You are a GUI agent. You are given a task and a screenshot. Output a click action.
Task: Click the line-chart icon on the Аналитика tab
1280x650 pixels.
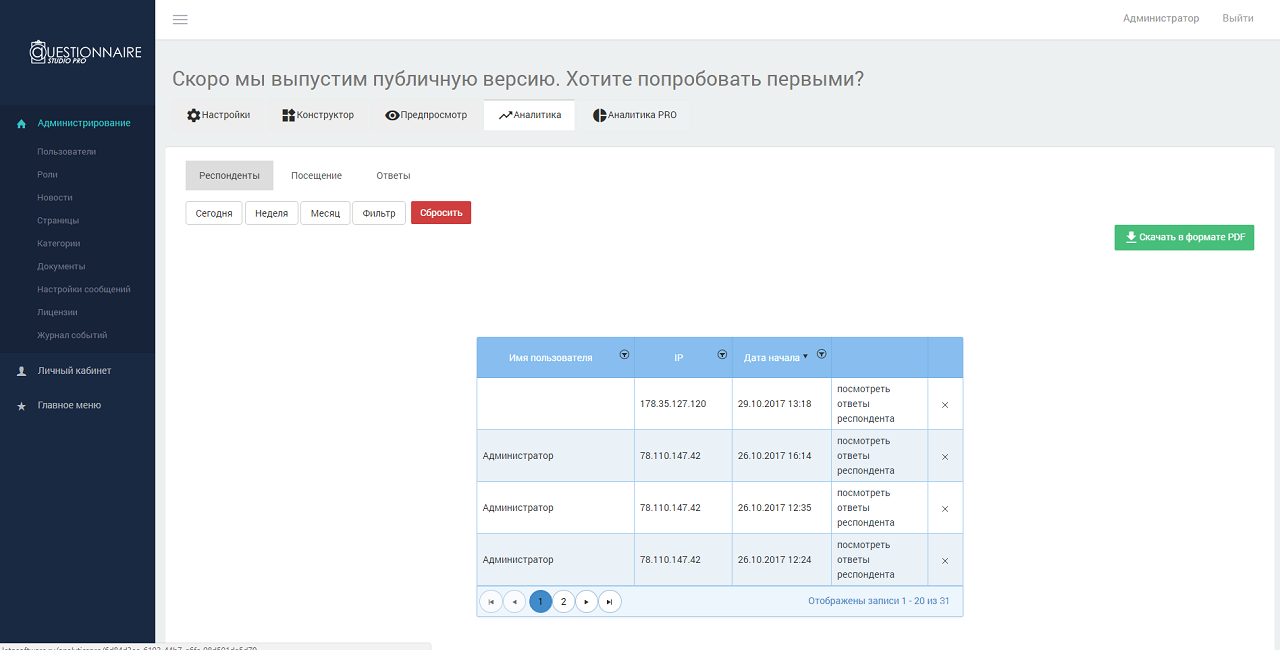(504, 114)
